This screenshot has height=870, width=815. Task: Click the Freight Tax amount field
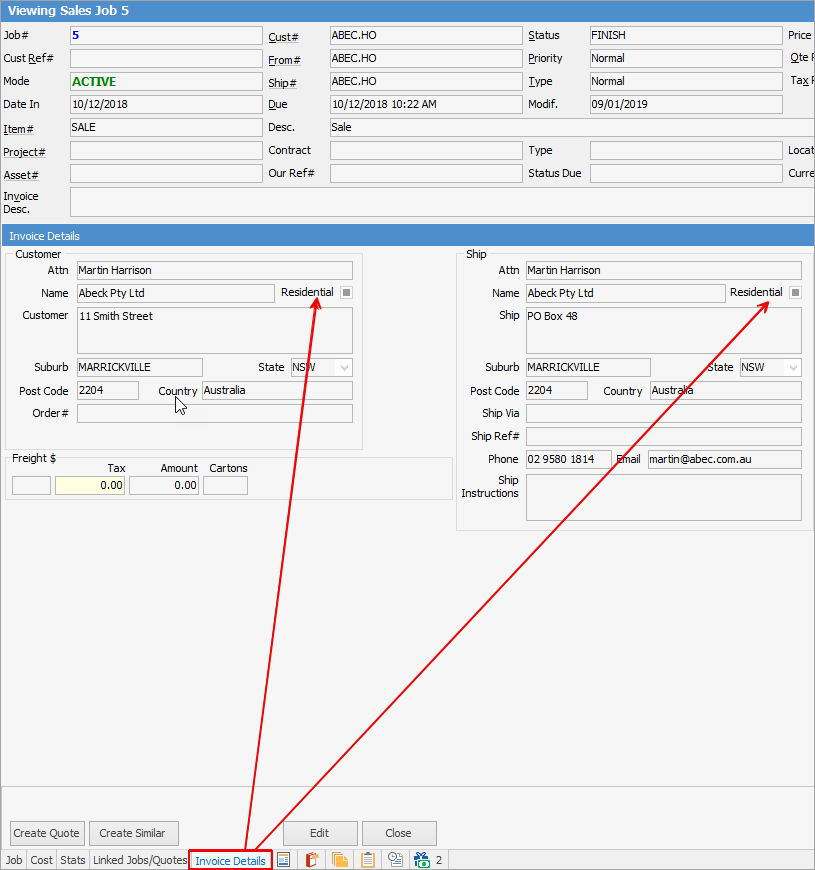coord(90,485)
